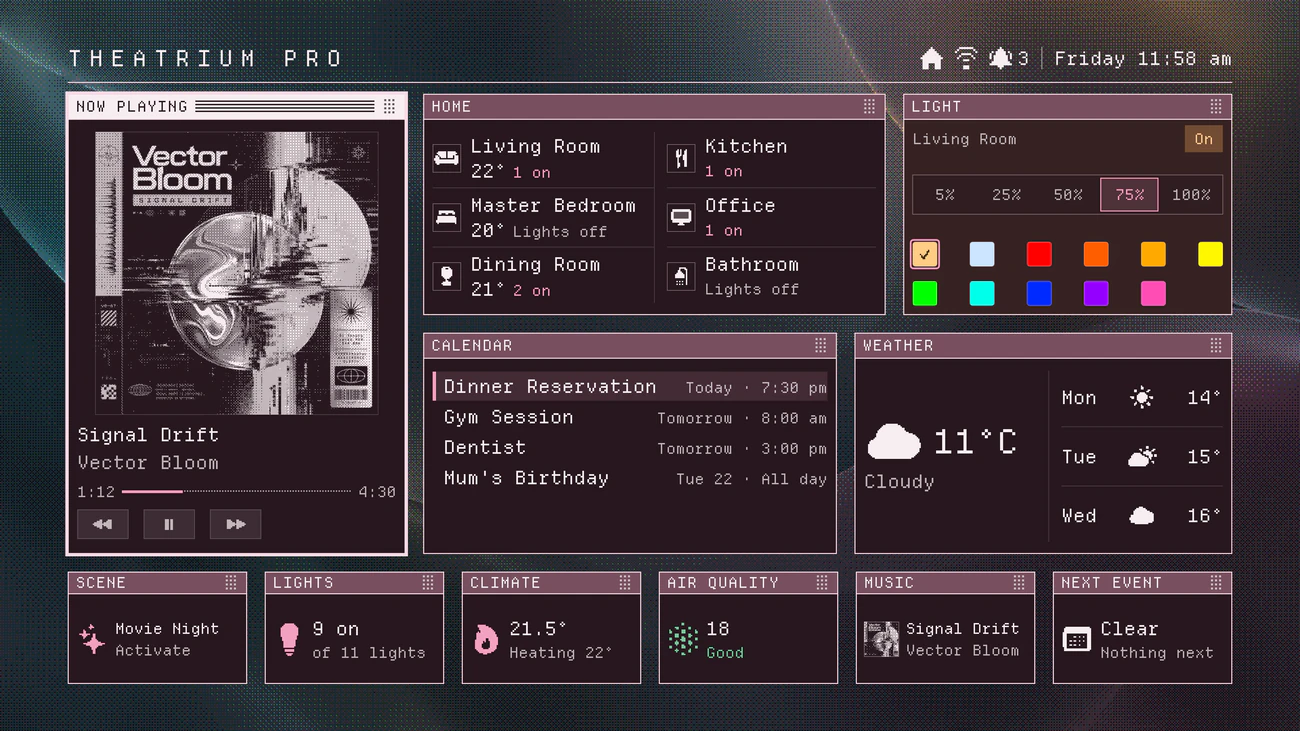Select the Tue forecast row
Image resolution: width=1300 pixels, height=731 pixels.
coord(1141,457)
